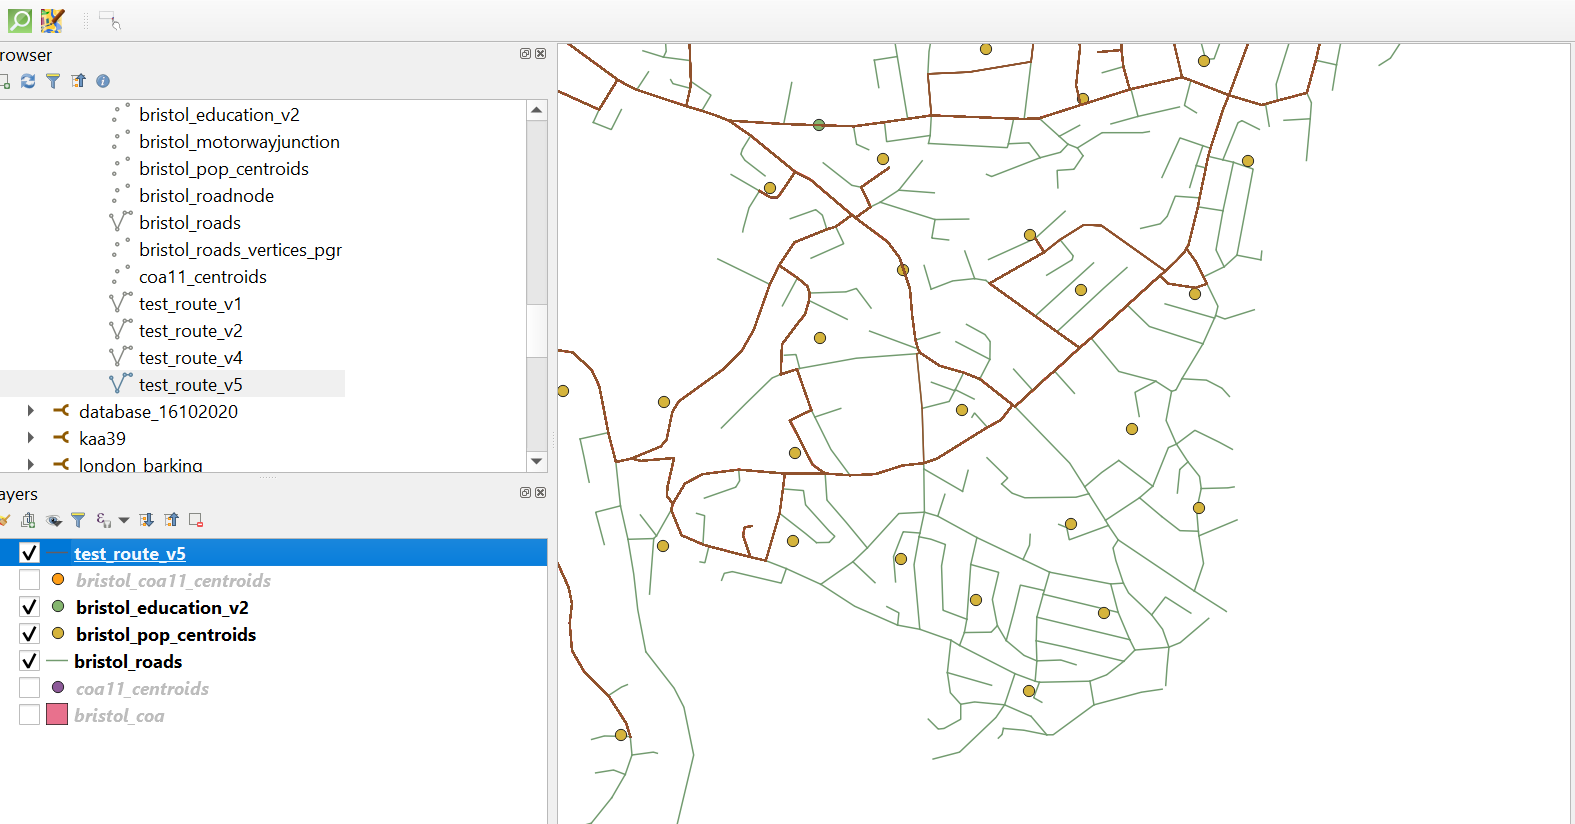Viewport: 1575px width, 824px height.
Task: Collapse all items in Browser panel
Action: [x=78, y=81]
